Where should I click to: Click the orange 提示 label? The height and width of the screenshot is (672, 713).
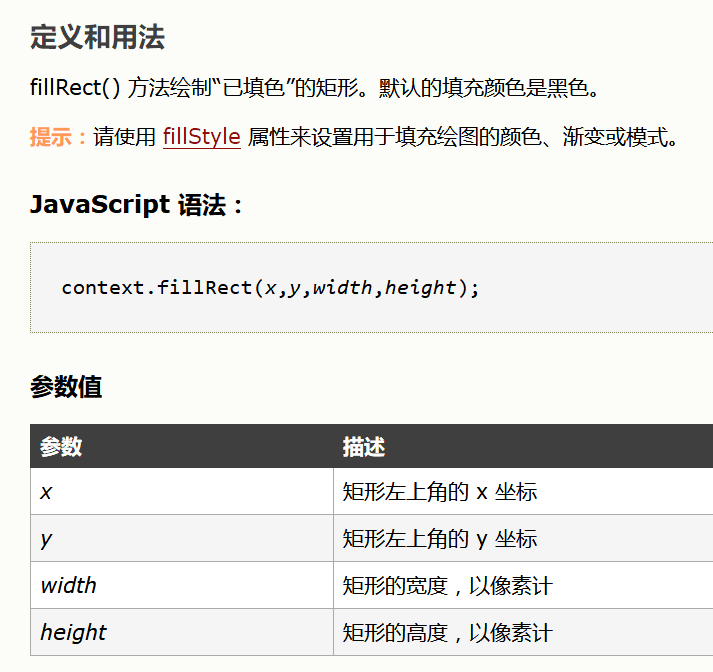[x=58, y=136]
